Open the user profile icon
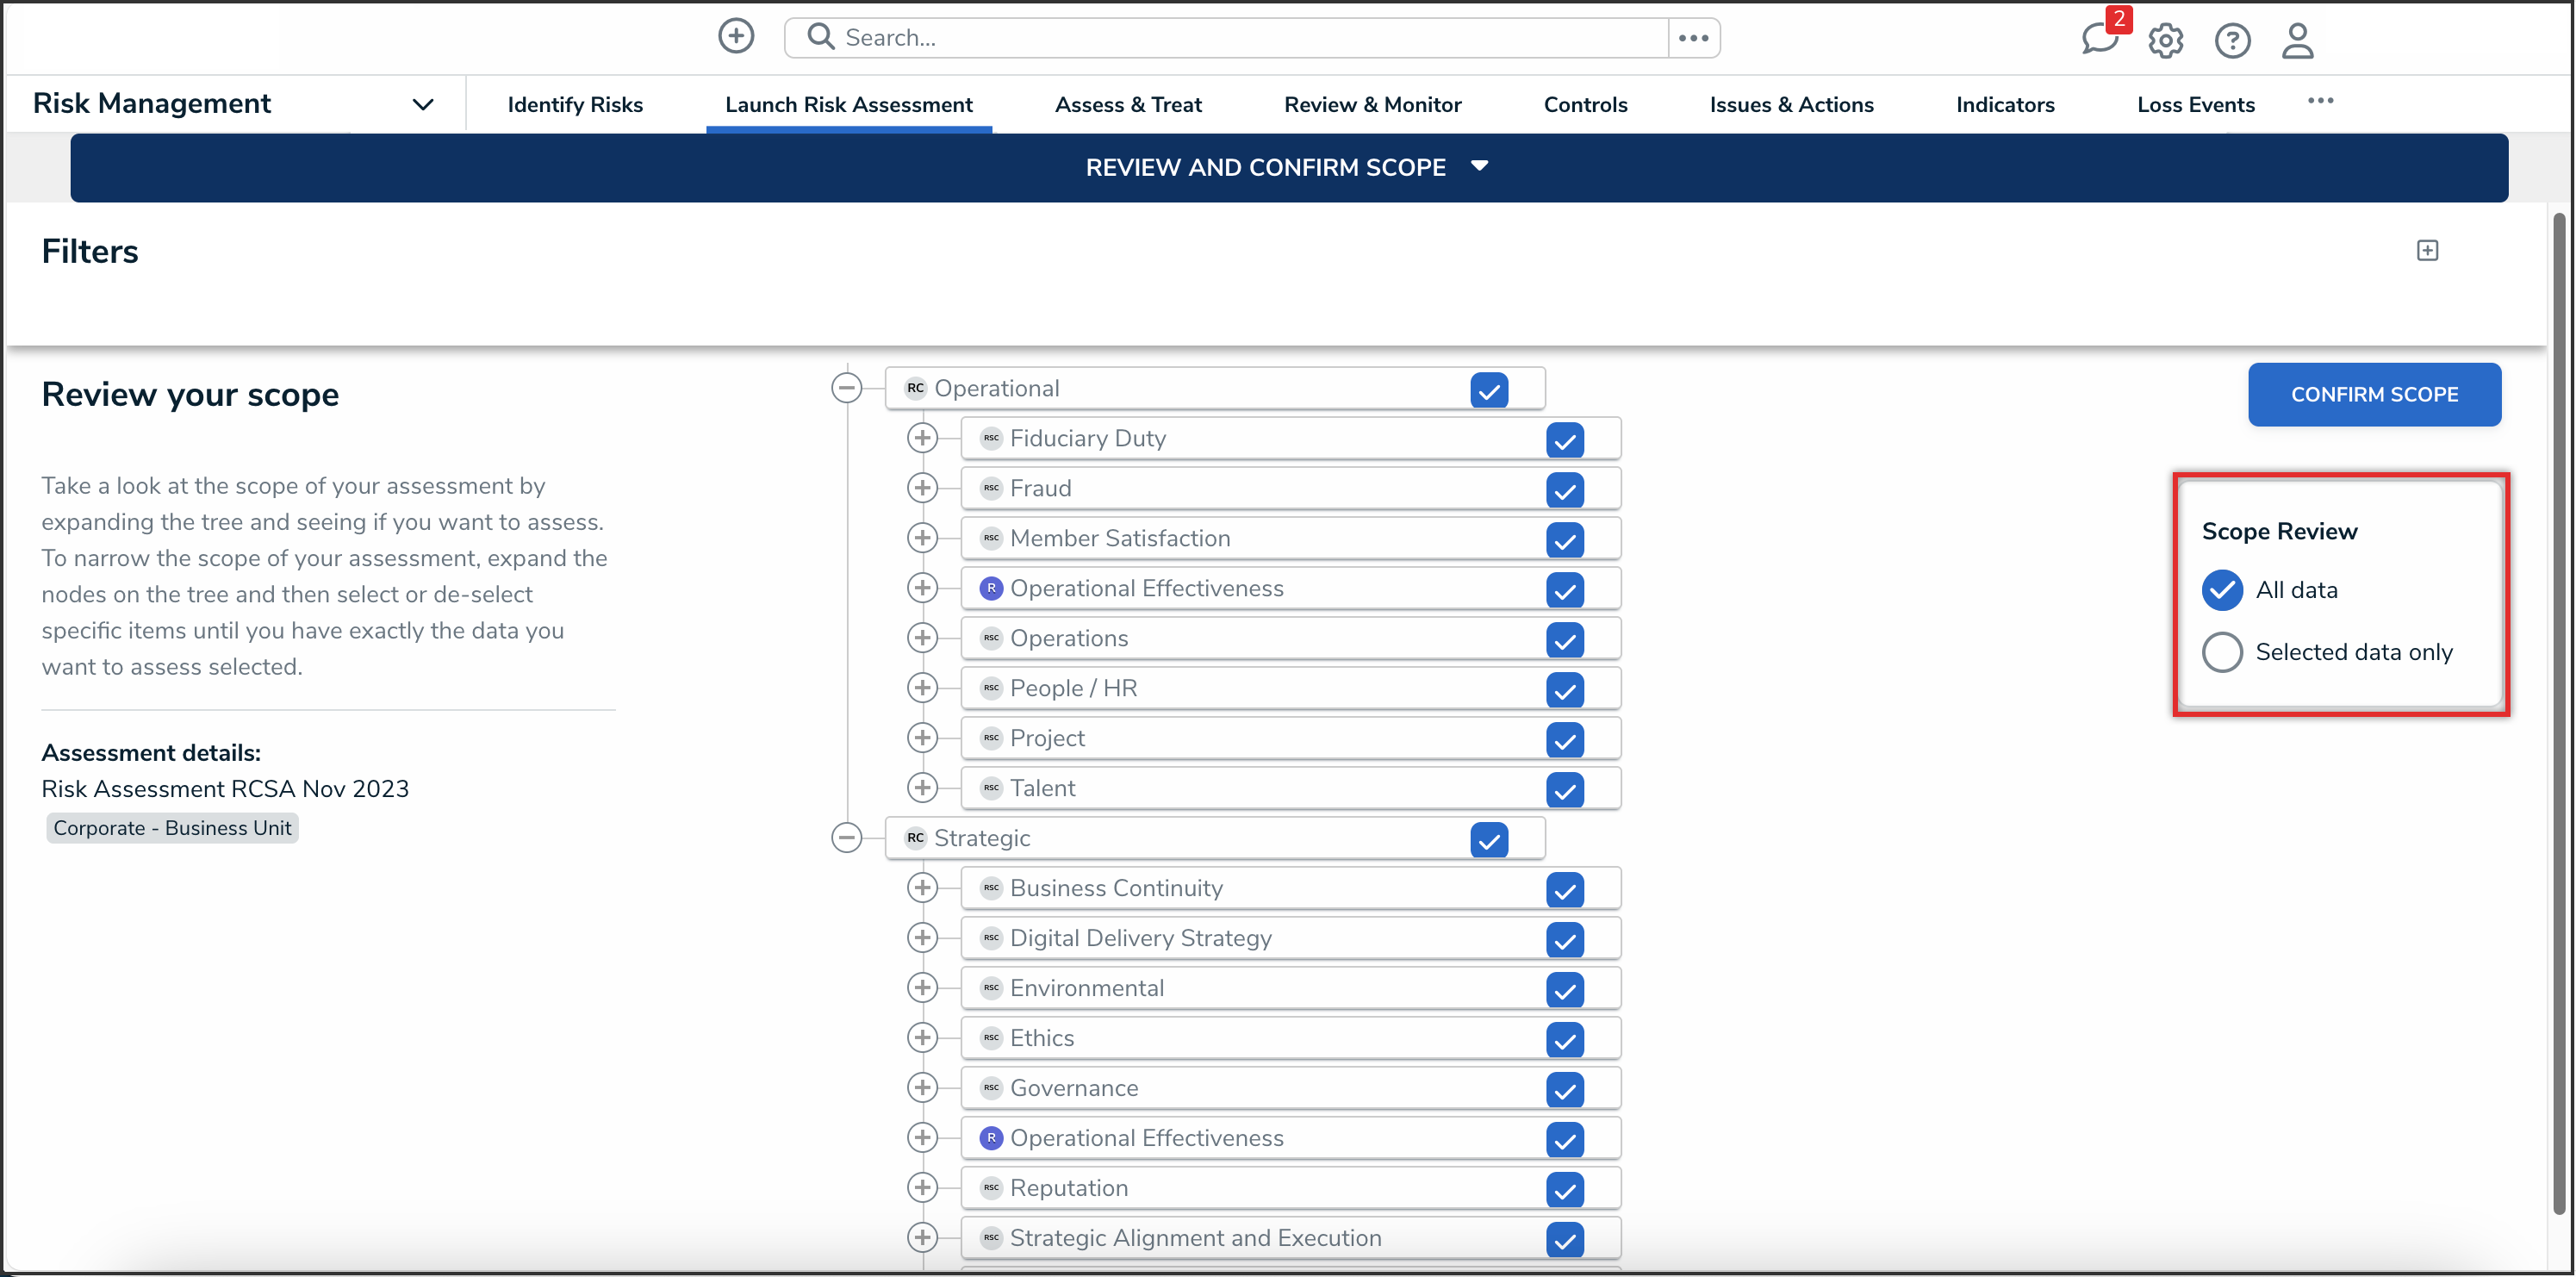2576x1277 pixels. pos(2298,41)
